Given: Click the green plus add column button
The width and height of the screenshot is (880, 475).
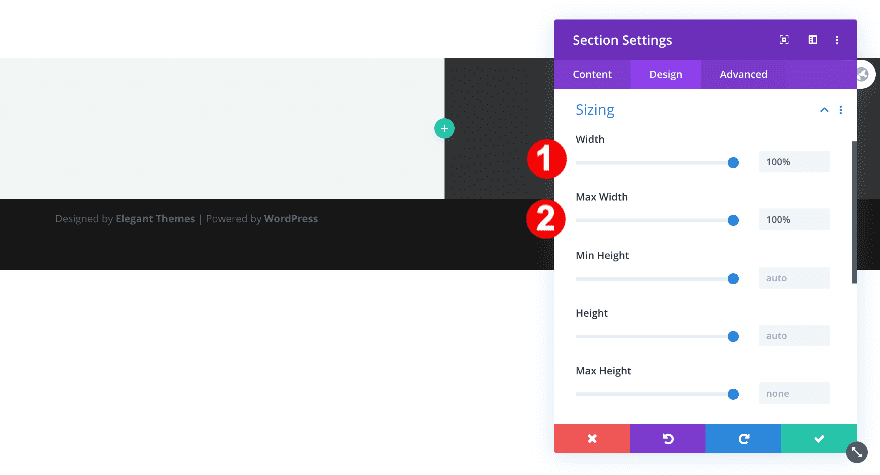Looking at the screenshot, I should pyautogui.click(x=444, y=128).
